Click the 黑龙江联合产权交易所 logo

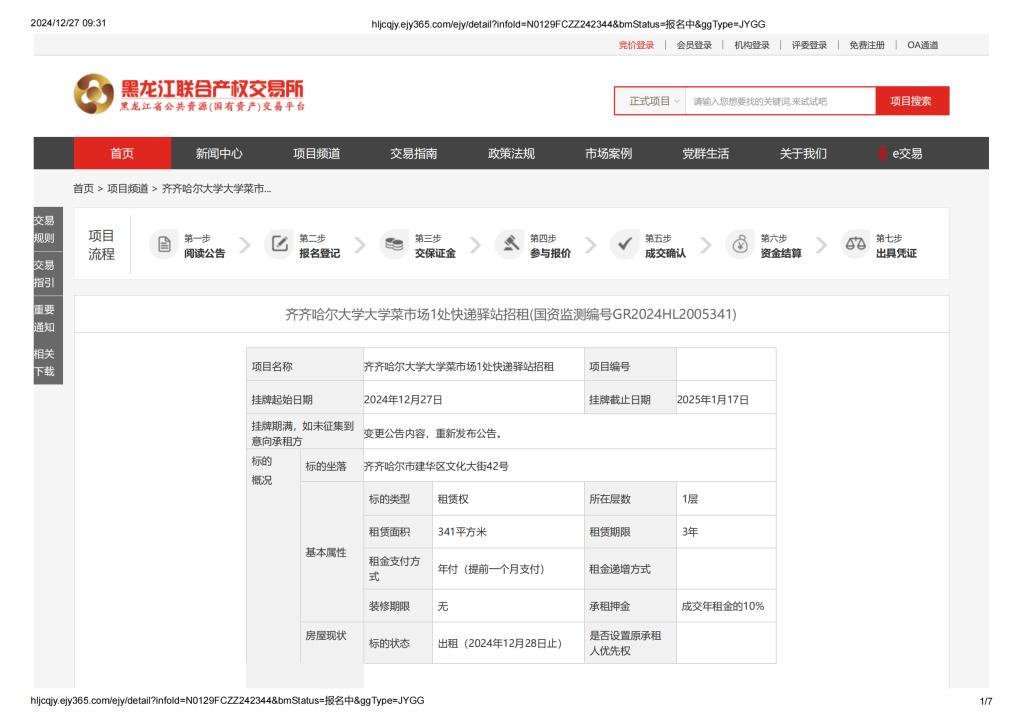click(190, 95)
